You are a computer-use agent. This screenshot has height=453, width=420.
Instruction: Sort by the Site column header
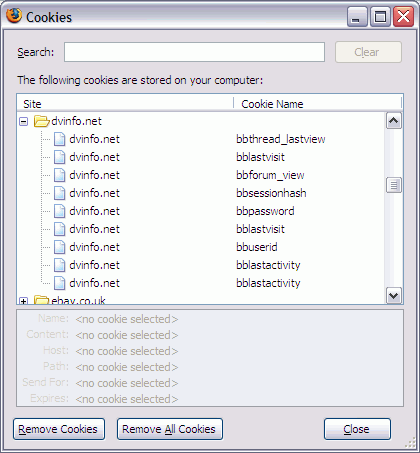pyautogui.click(x=125, y=104)
